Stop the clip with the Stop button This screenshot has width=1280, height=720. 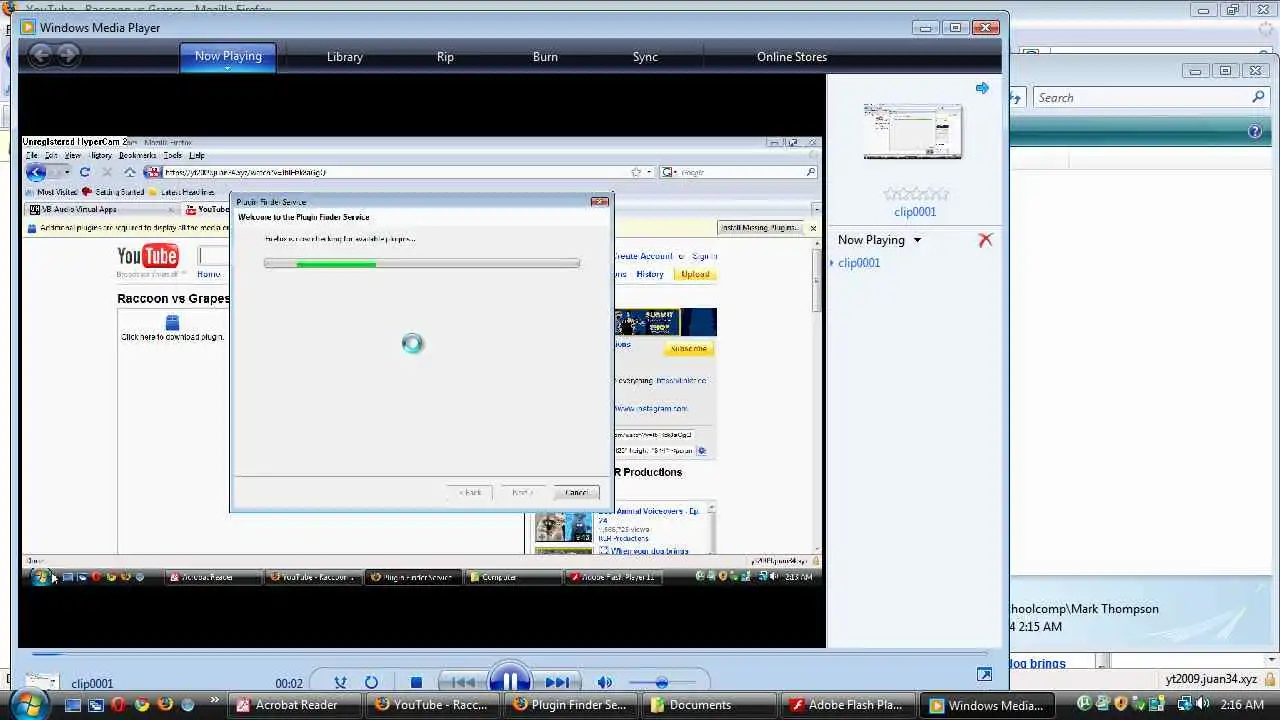point(416,683)
